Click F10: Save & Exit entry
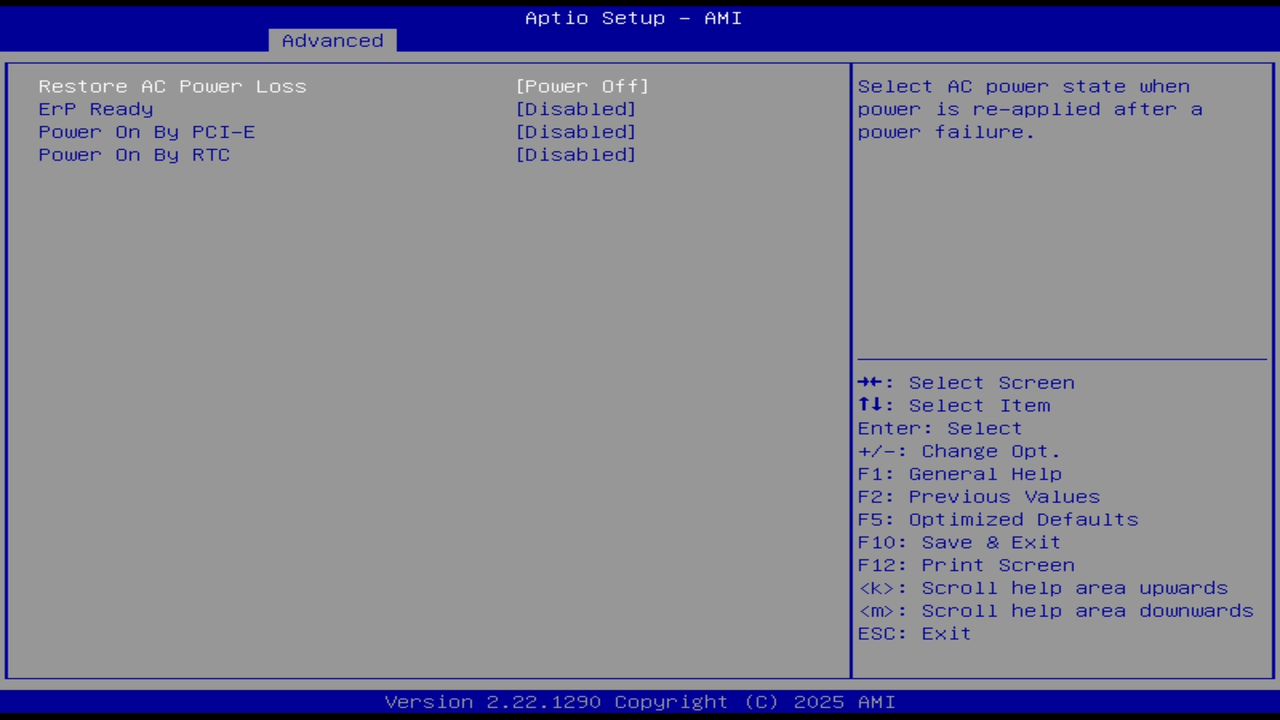This screenshot has width=1280, height=720. coord(958,541)
